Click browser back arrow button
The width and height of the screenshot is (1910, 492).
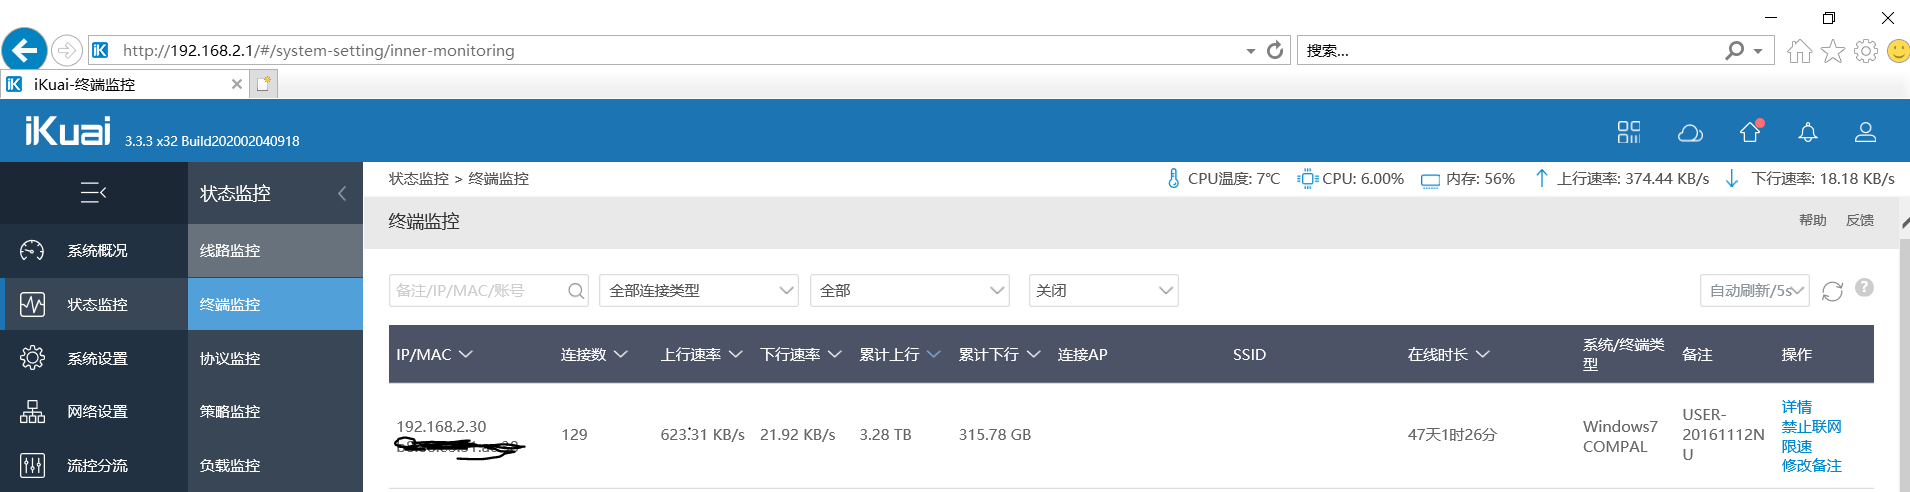click(24, 49)
